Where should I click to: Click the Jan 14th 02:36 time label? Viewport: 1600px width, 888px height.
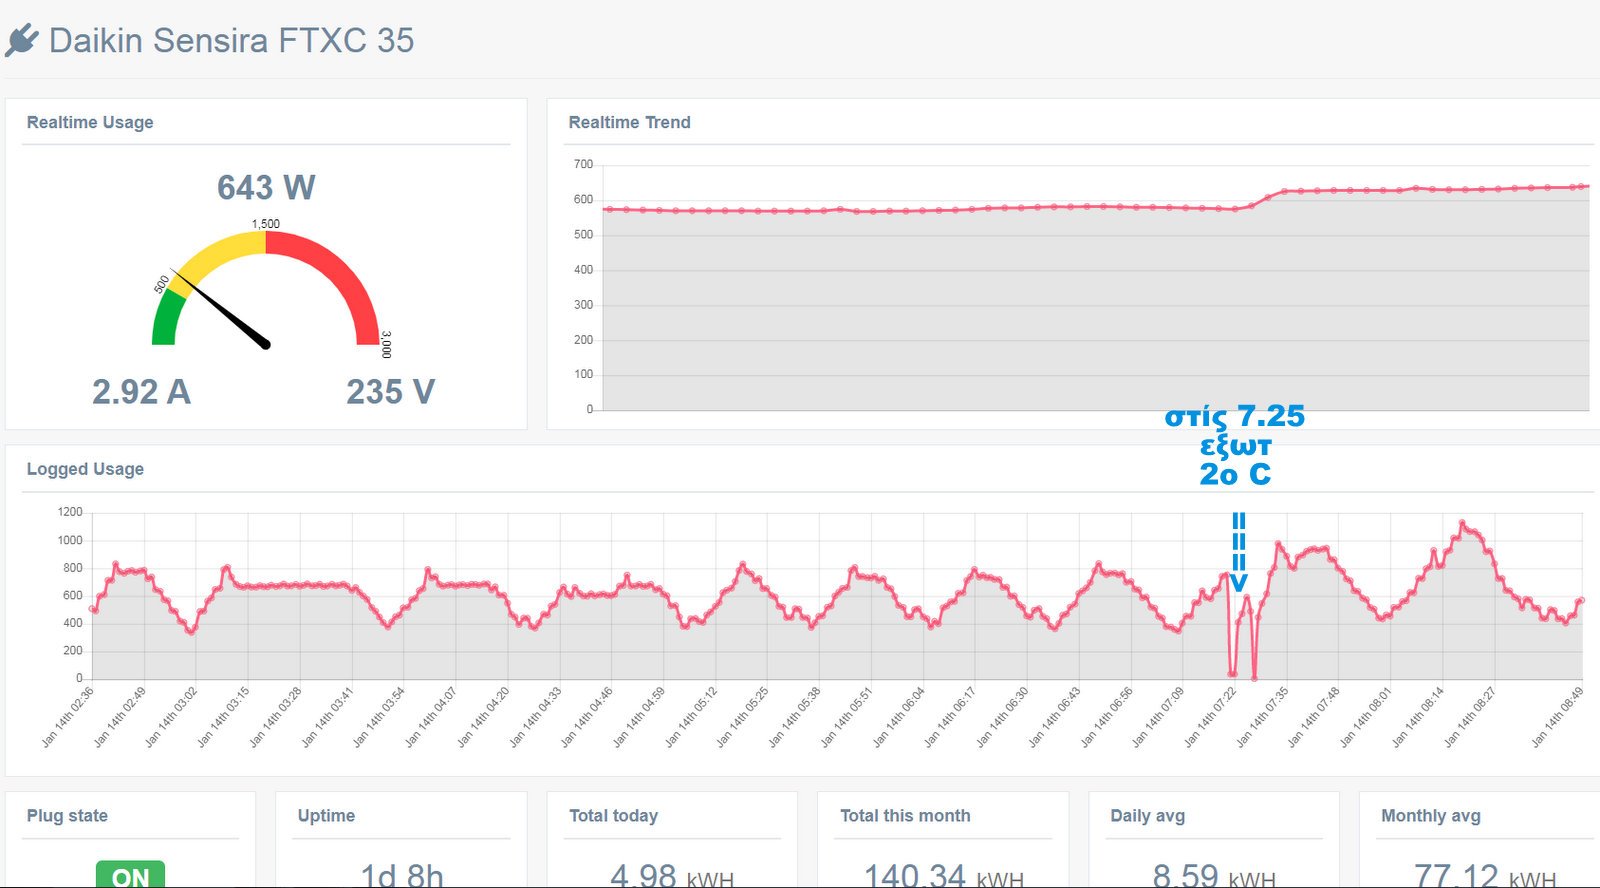click(x=67, y=717)
